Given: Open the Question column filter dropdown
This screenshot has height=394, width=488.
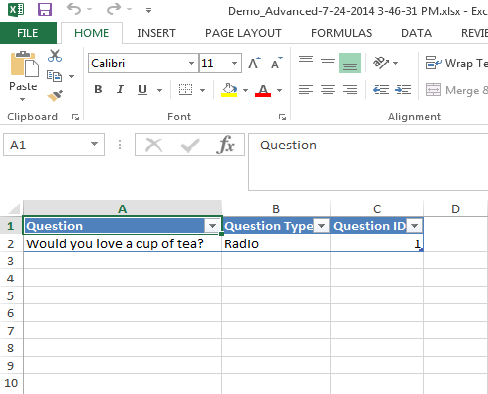Looking at the screenshot, I should pos(212,226).
